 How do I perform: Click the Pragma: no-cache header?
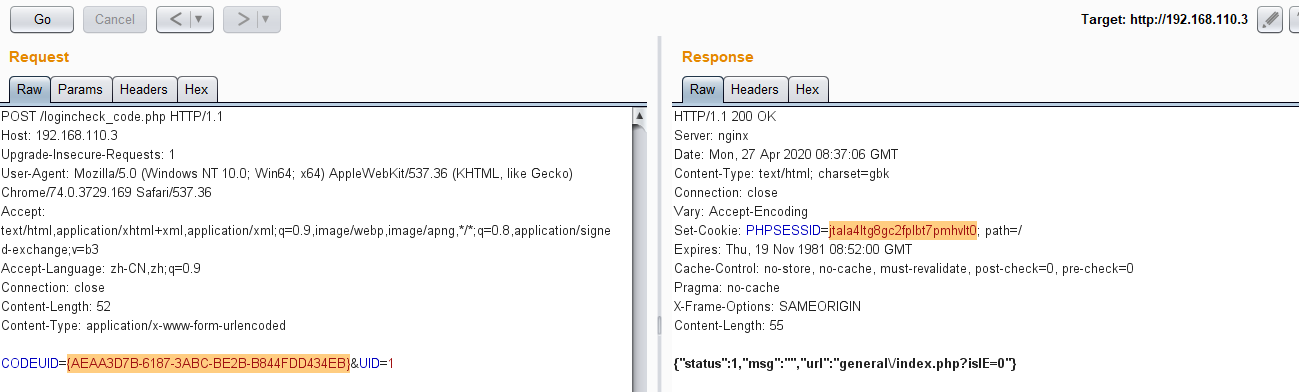click(x=726, y=288)
